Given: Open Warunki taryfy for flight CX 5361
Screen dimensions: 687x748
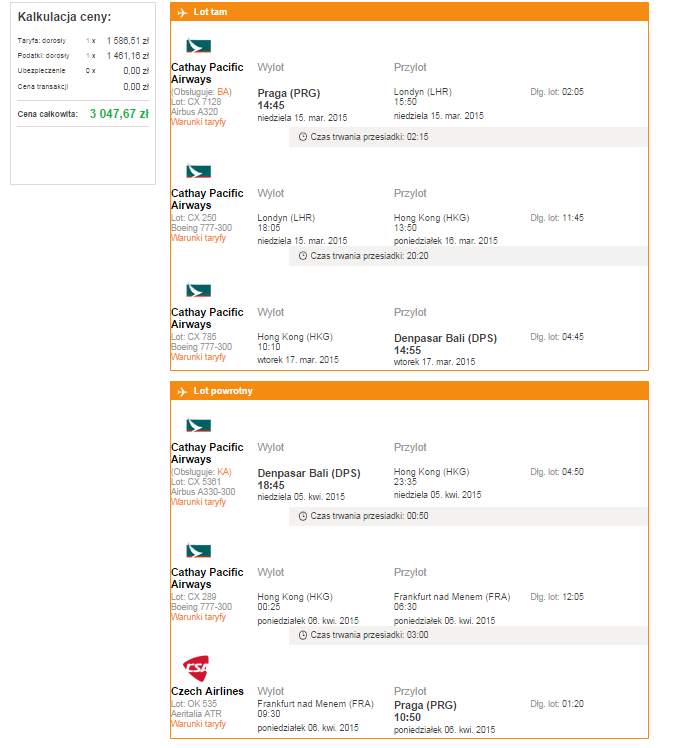Looking at the screenshot, I should 198,502.
